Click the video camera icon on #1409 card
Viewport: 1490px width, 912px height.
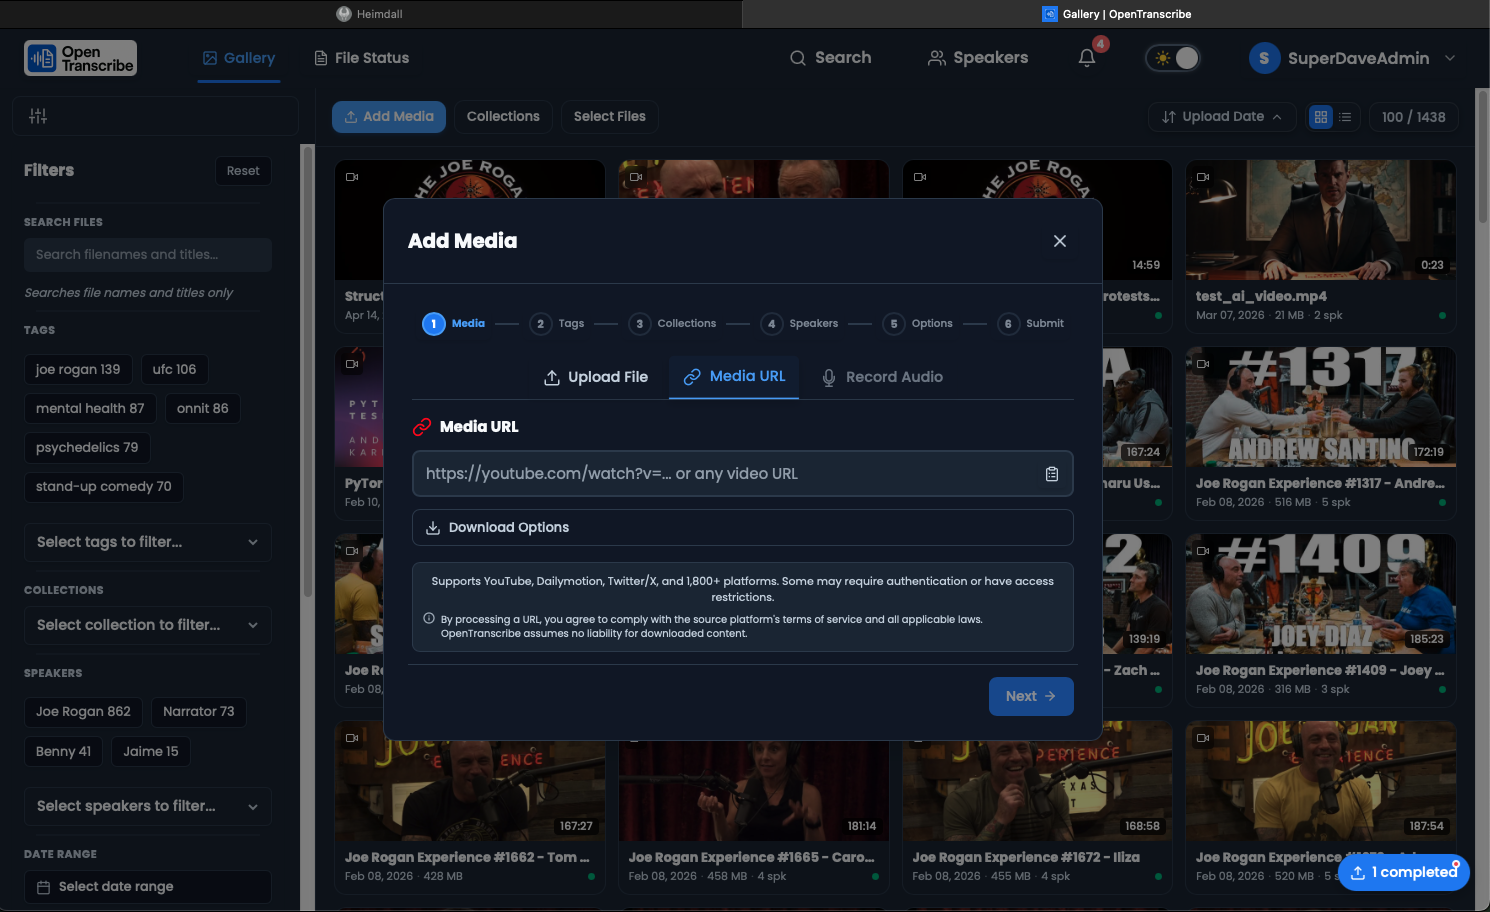point(1203,551)
